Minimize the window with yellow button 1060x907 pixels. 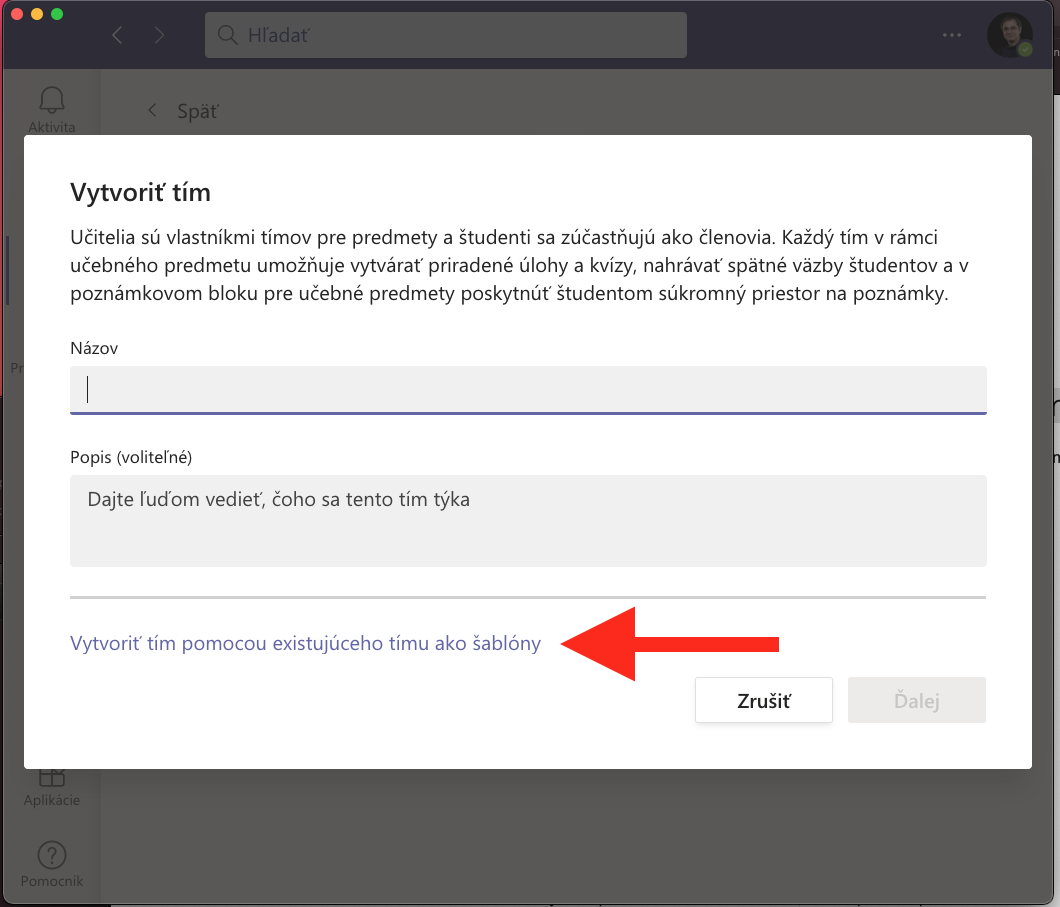[37, 15]
